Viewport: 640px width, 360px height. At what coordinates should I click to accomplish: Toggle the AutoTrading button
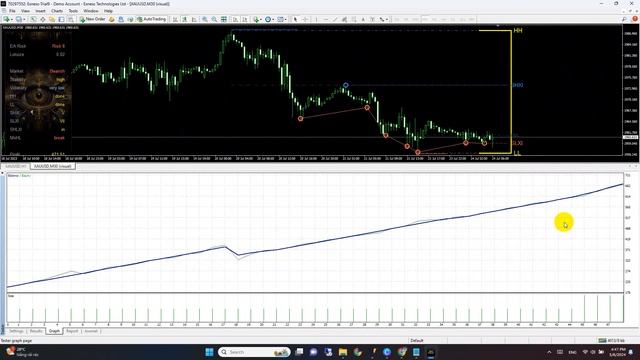151,19
